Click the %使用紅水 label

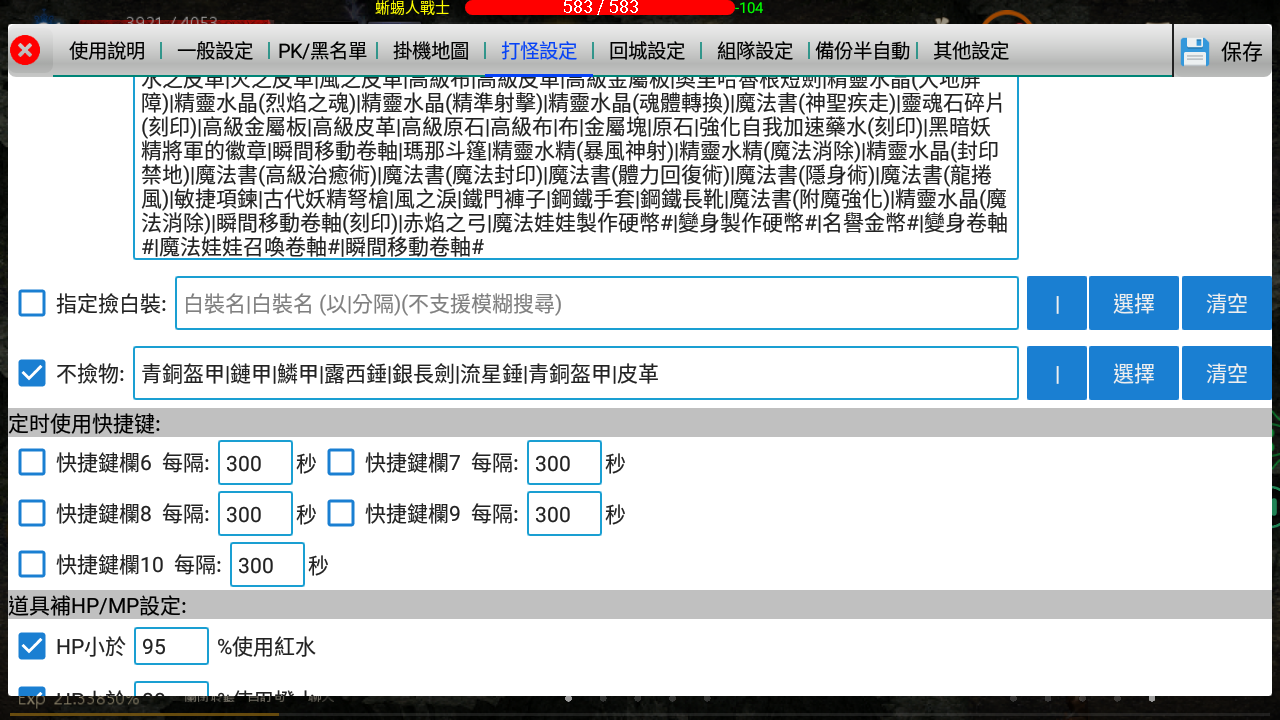pos(266,647)
